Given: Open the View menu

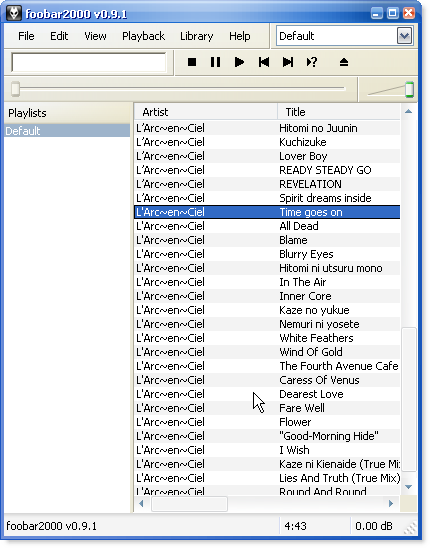Looking at the screenshot, I should [95, 36].
